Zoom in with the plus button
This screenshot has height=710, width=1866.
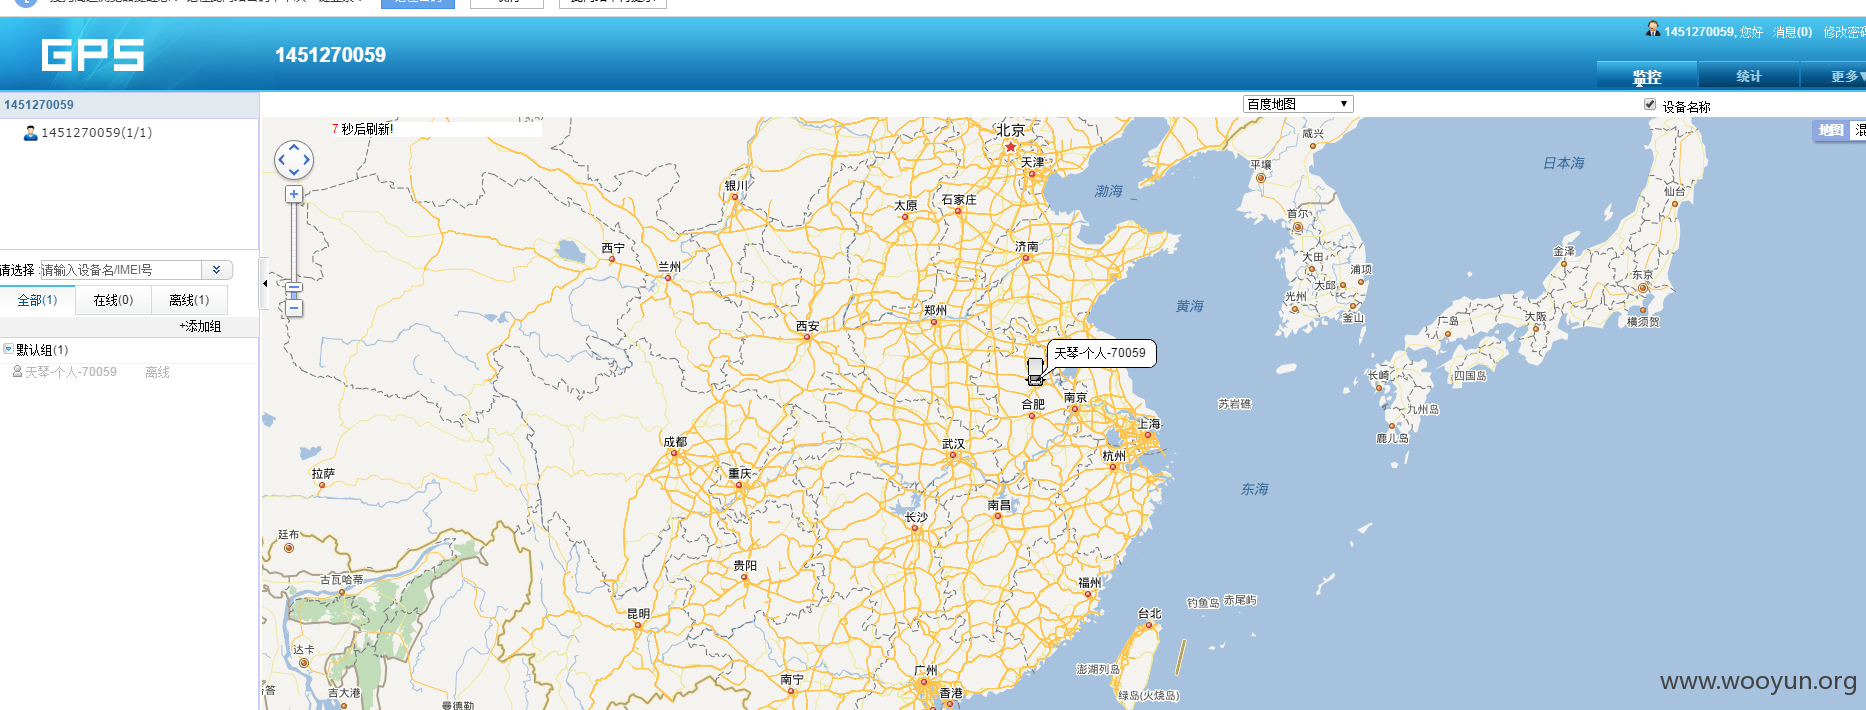coord(294,194)
